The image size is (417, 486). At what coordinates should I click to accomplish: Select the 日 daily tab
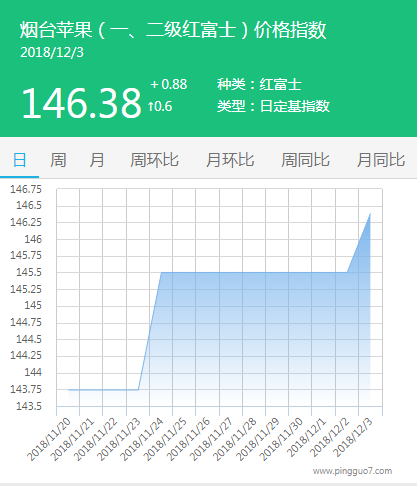[x=19, y=160]
